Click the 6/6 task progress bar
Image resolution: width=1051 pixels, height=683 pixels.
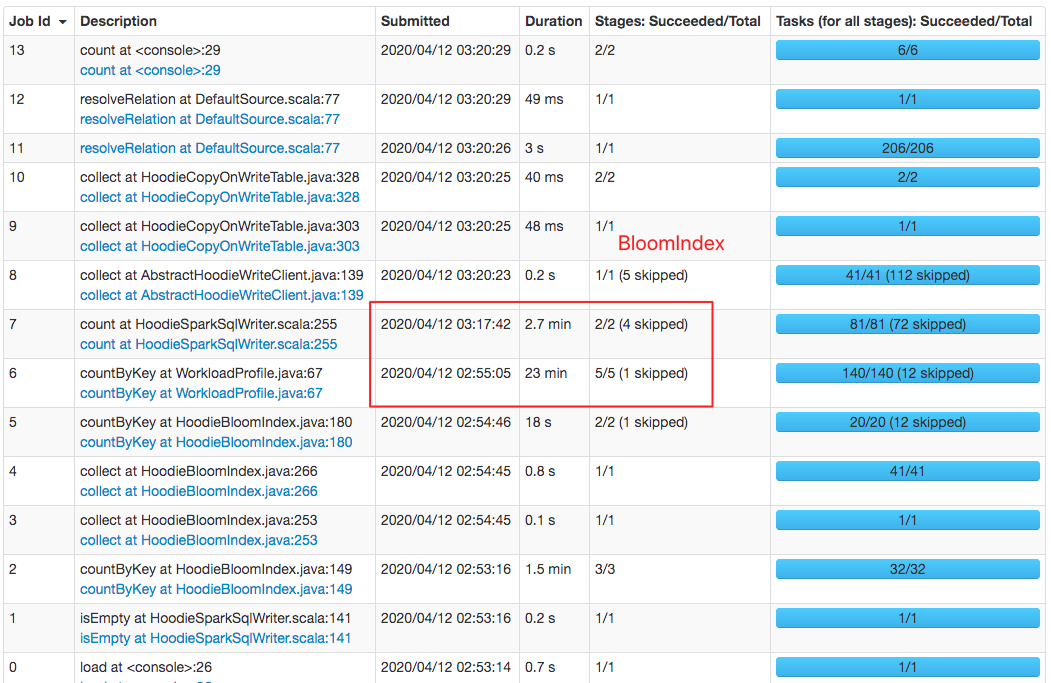pyautogui.click(x=908, y=50)
